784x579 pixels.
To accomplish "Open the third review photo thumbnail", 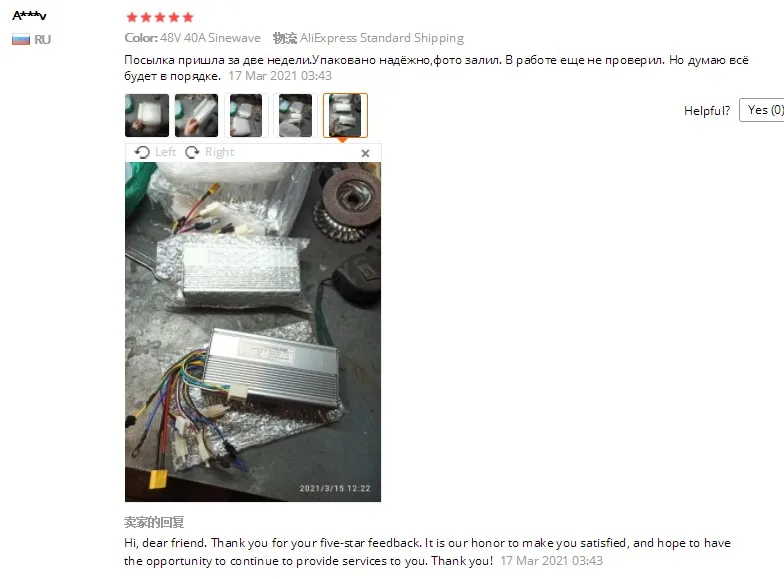I will [246, 116].
